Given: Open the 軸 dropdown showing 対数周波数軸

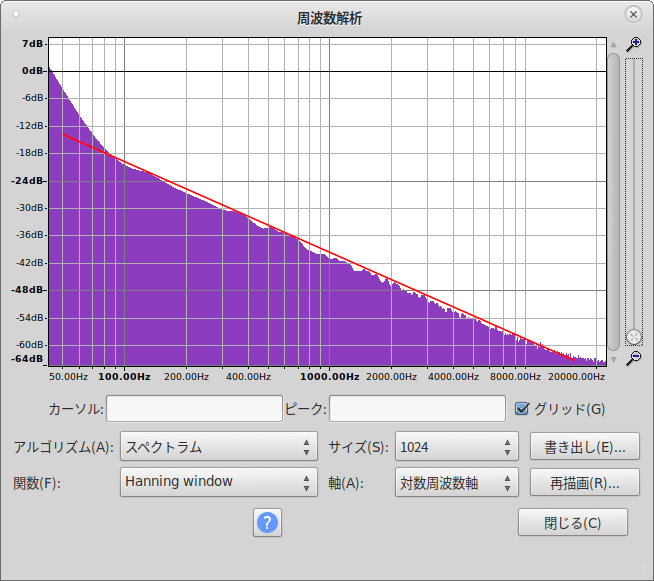Looking at the screenshot, I should (x=456, y=482).
